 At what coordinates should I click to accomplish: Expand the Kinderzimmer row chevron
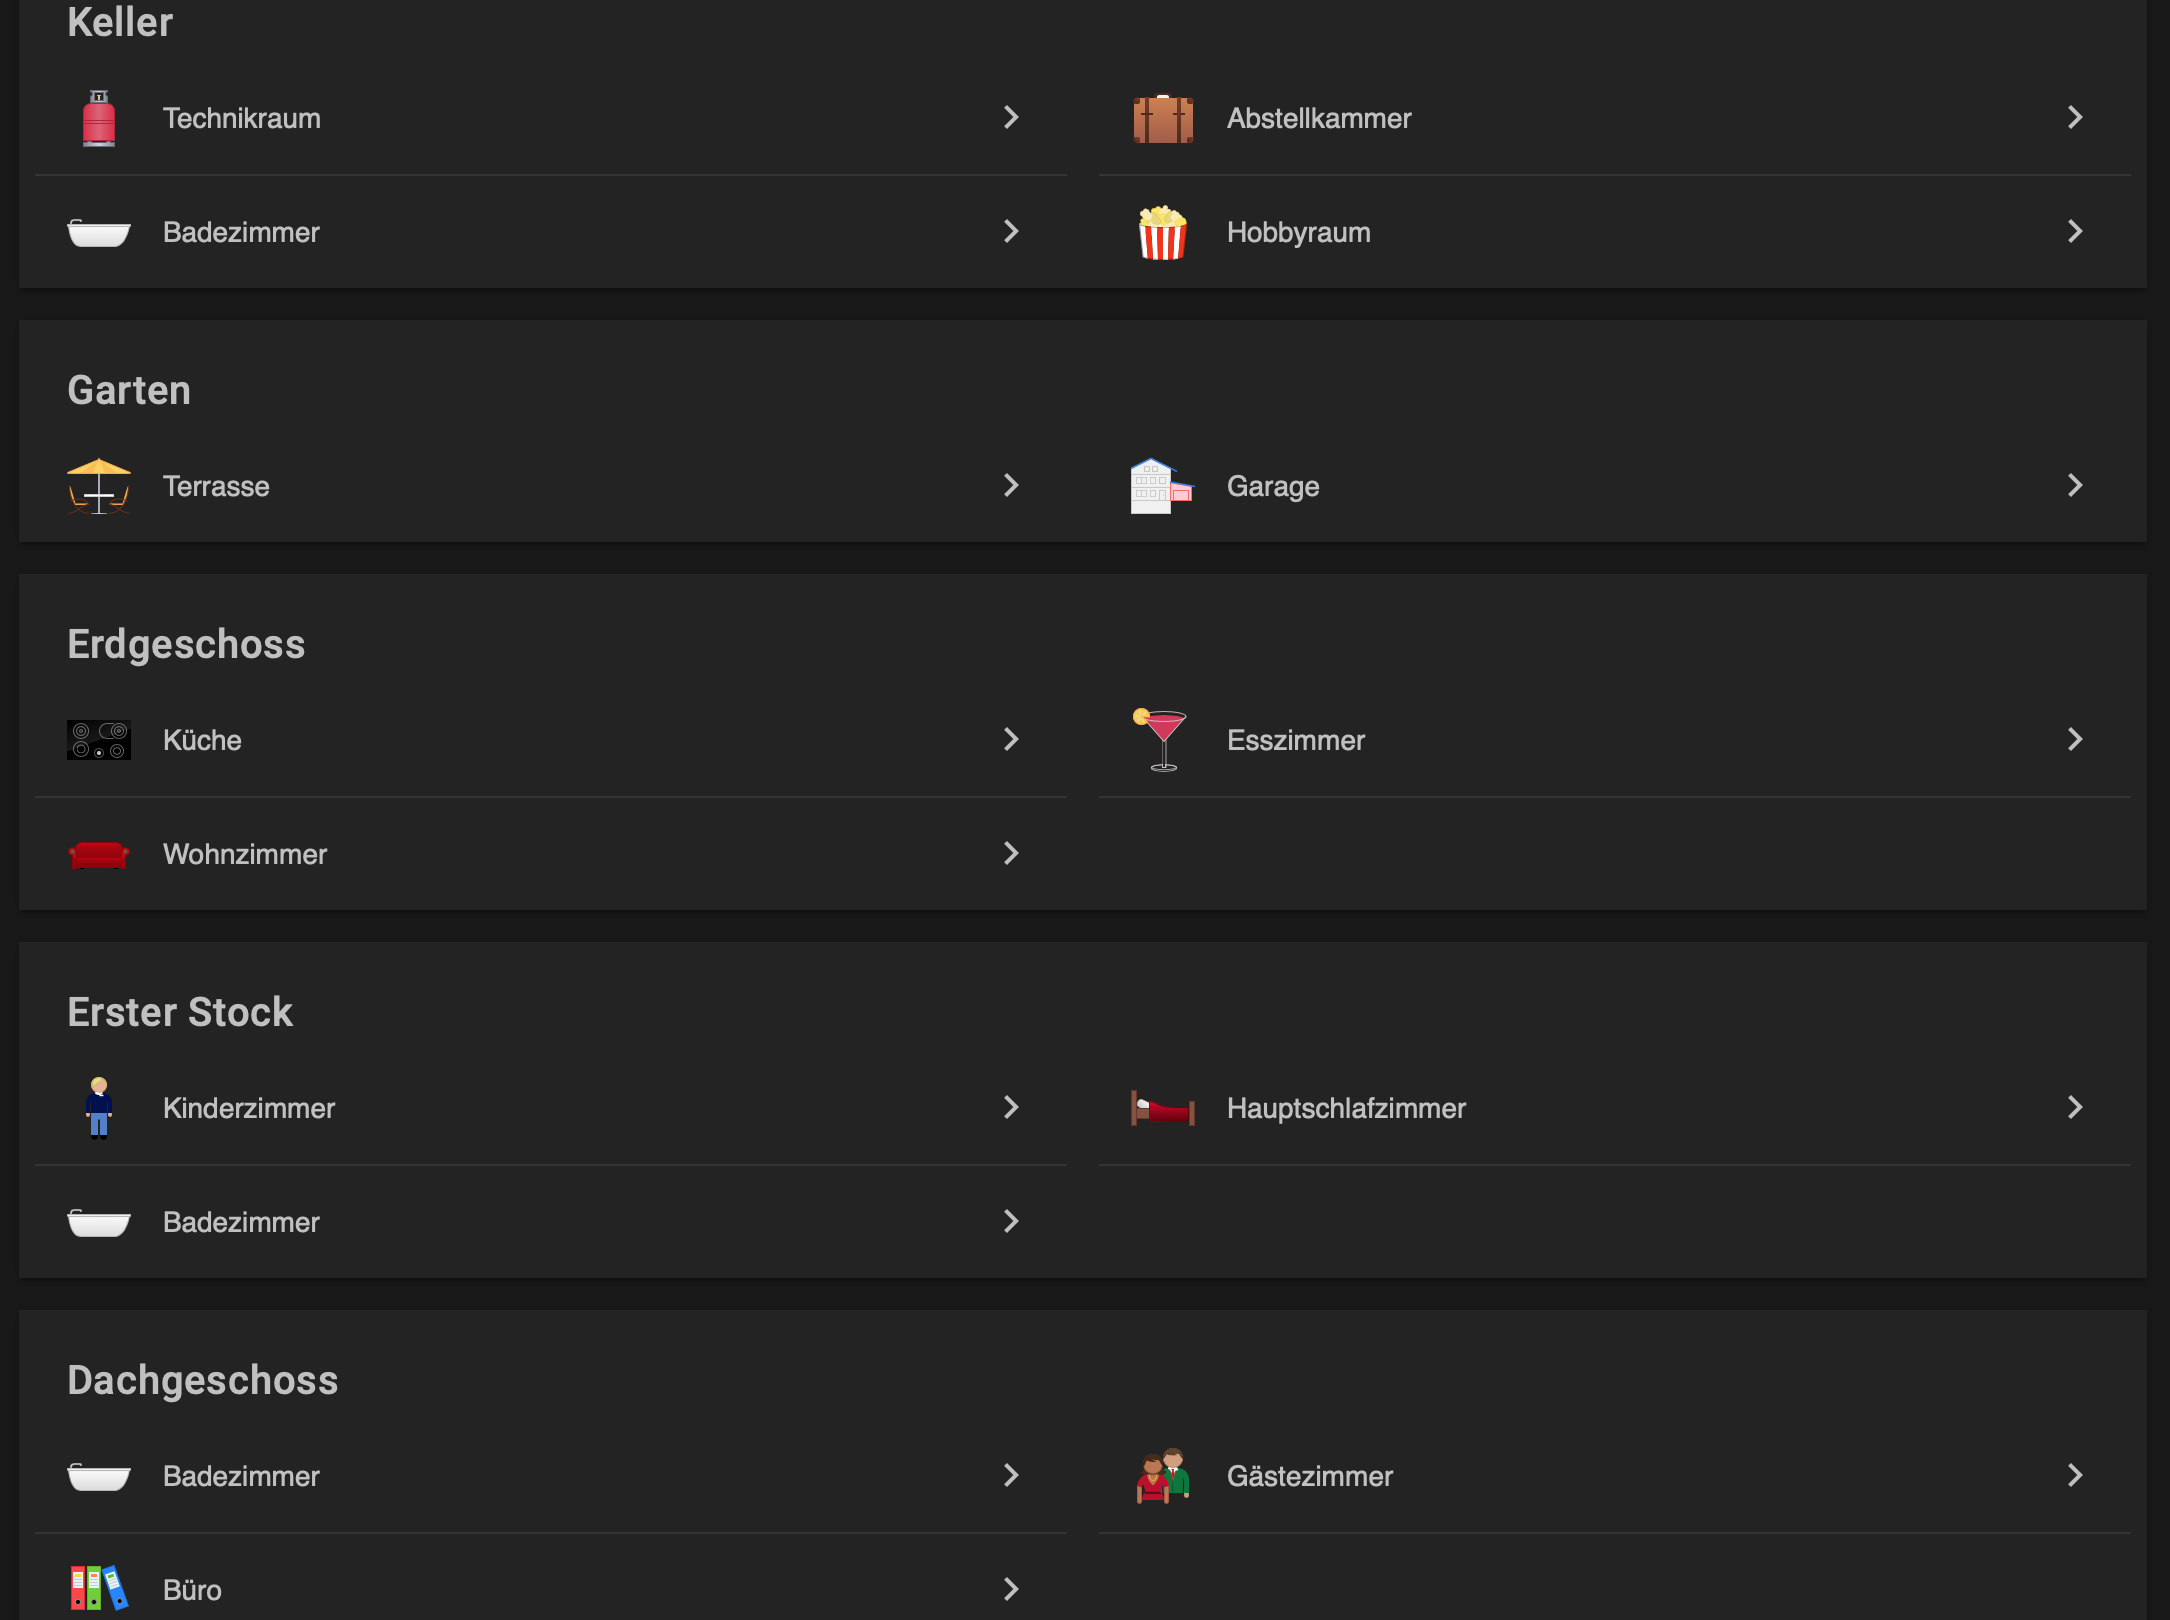(x=1011, y=1107)
